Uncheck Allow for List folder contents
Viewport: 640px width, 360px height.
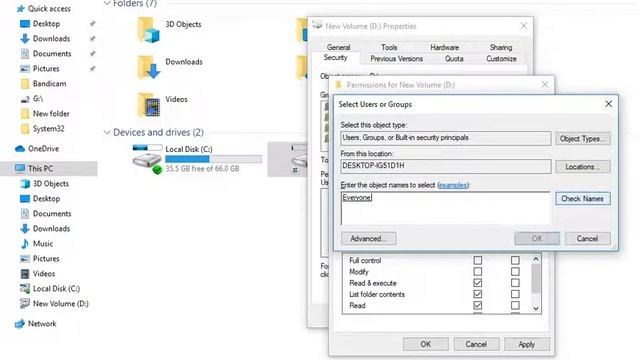(478, 294)
